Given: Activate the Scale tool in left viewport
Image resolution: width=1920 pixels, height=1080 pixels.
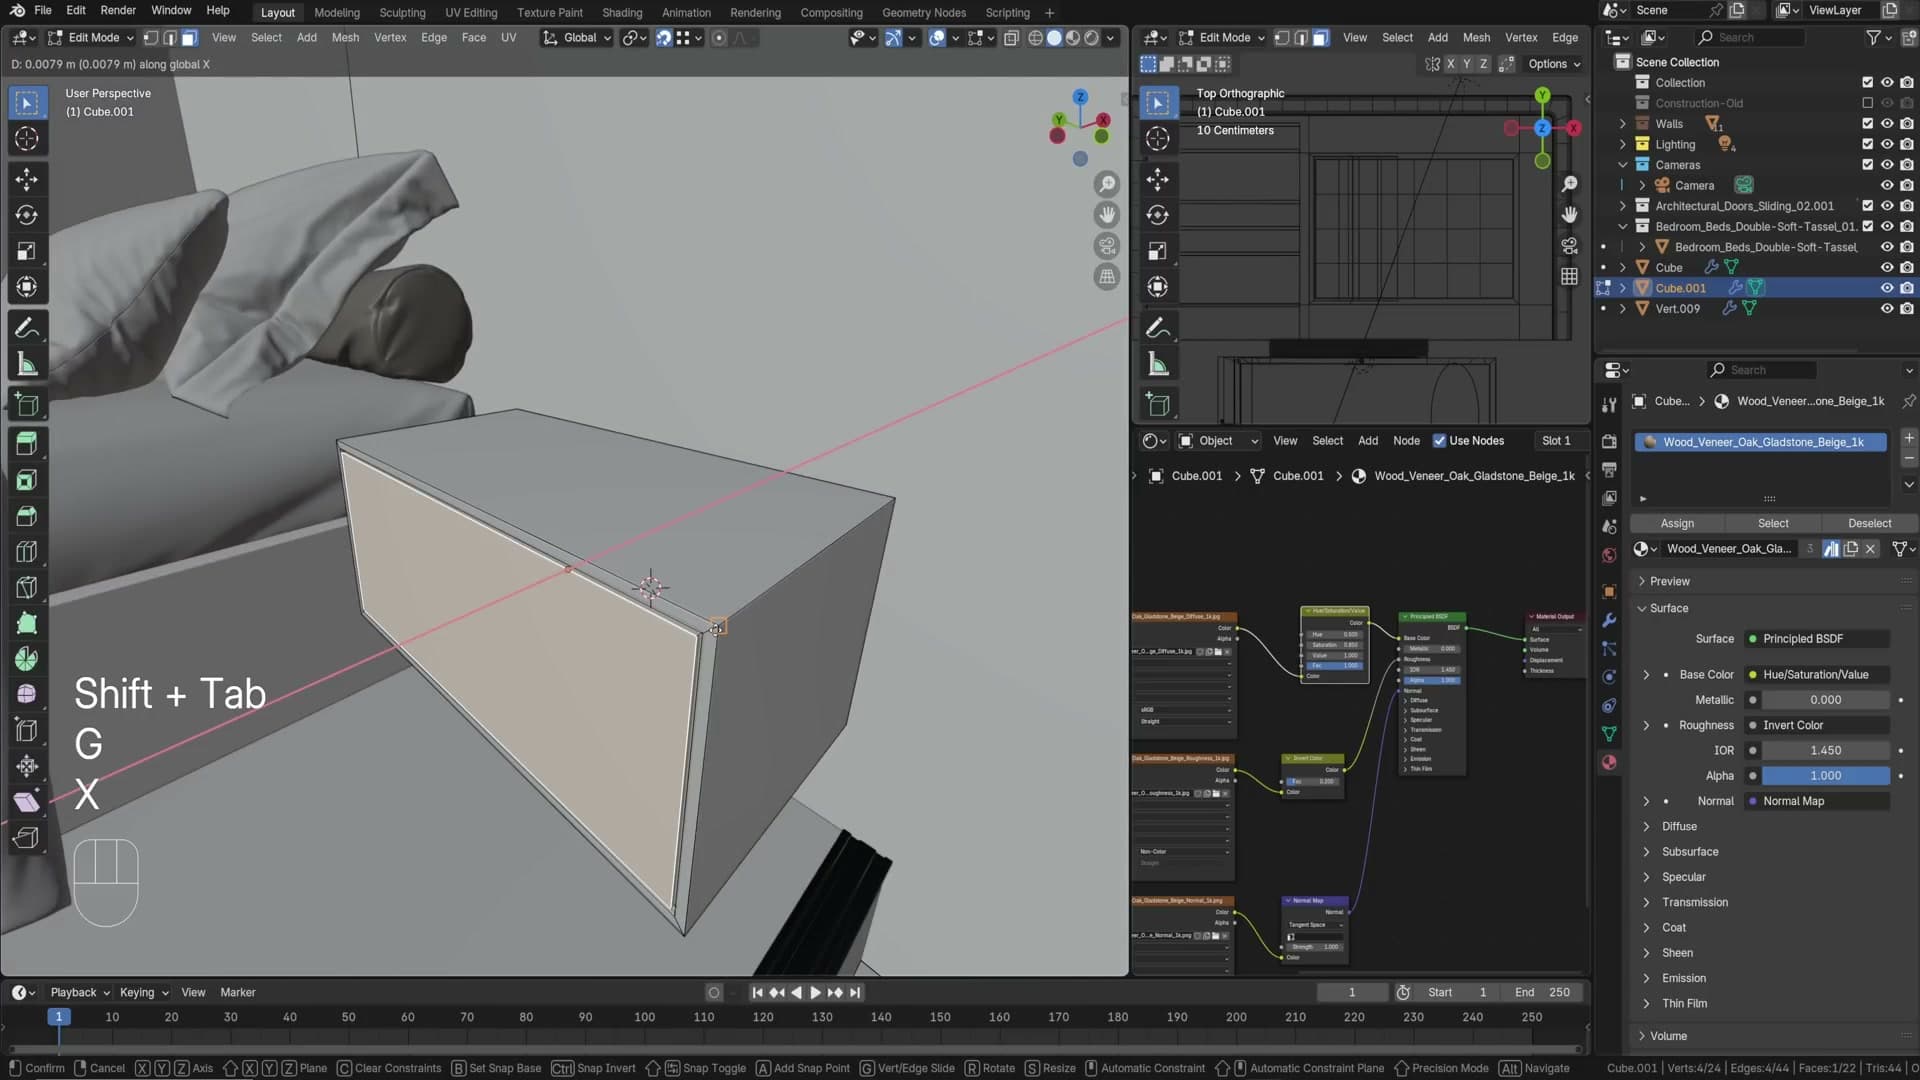Looking at the screenshot, I should (27, 251).
